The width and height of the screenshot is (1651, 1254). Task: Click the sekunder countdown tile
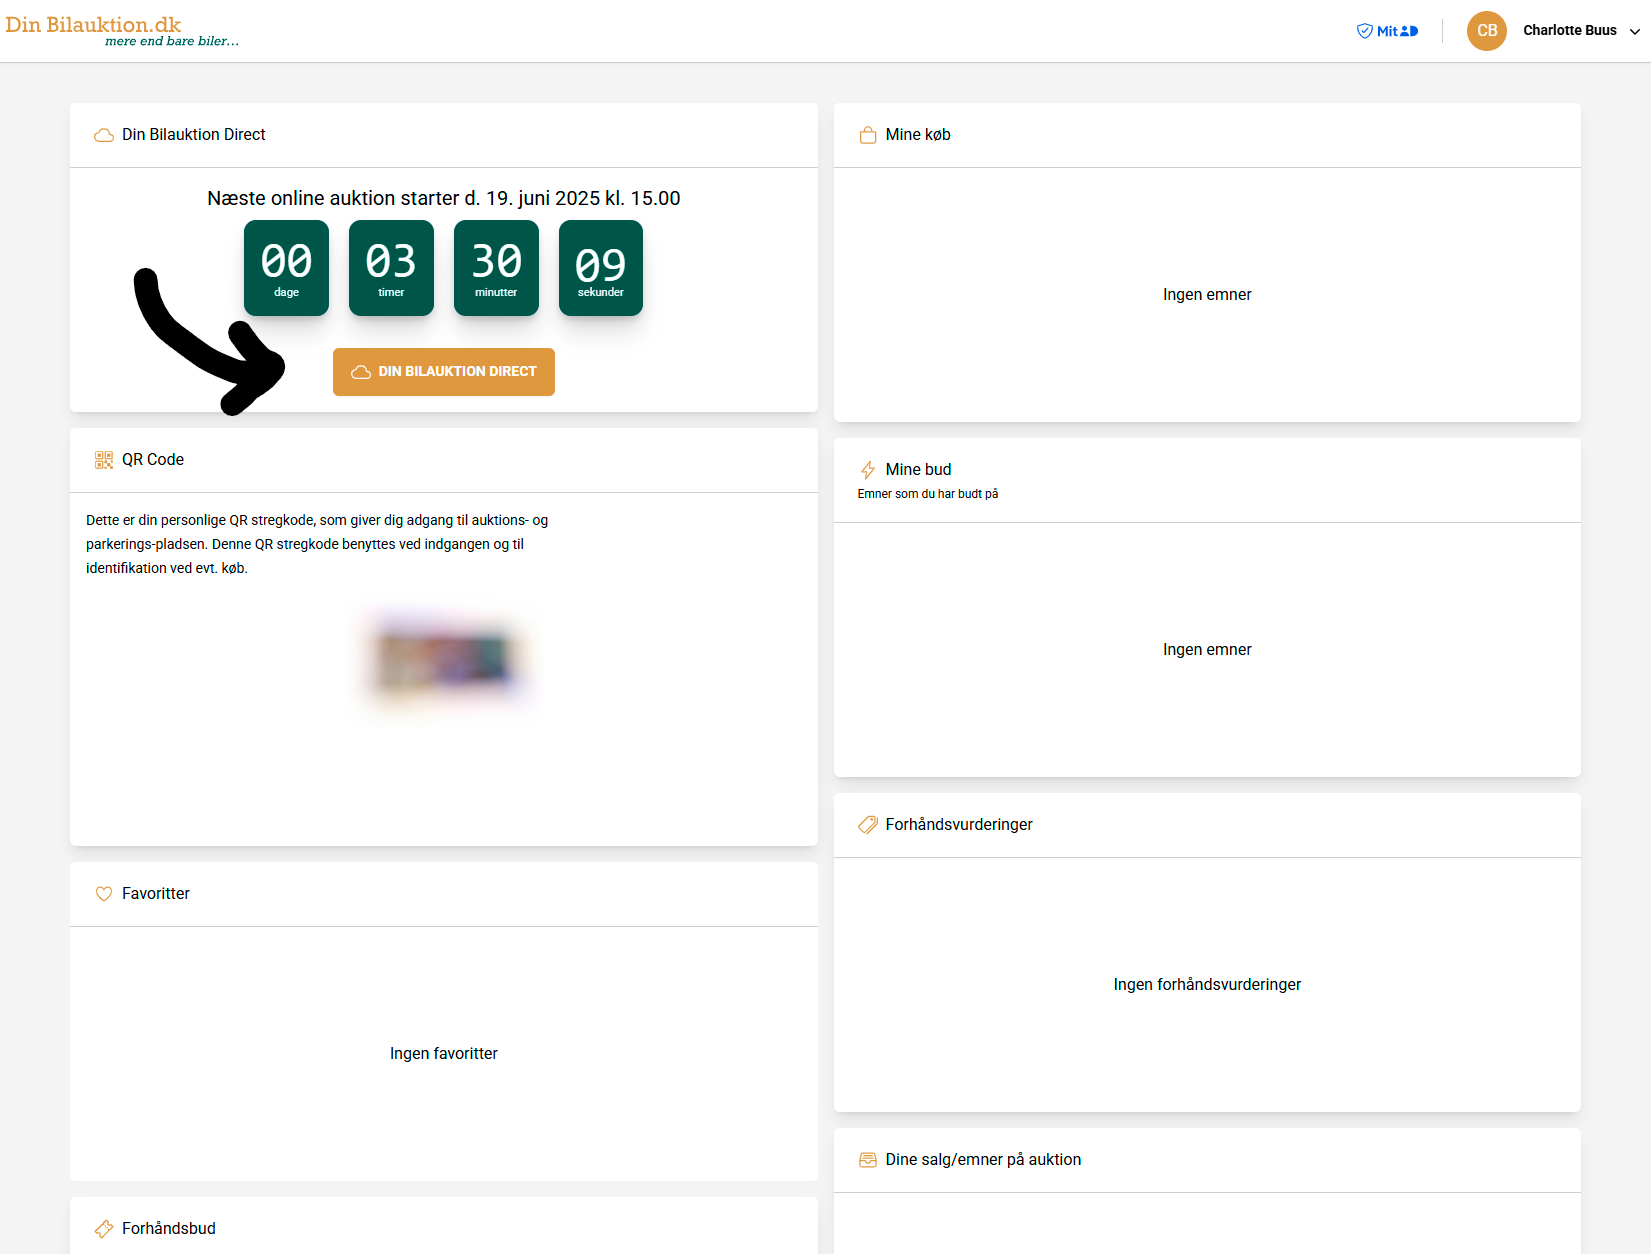600,268
